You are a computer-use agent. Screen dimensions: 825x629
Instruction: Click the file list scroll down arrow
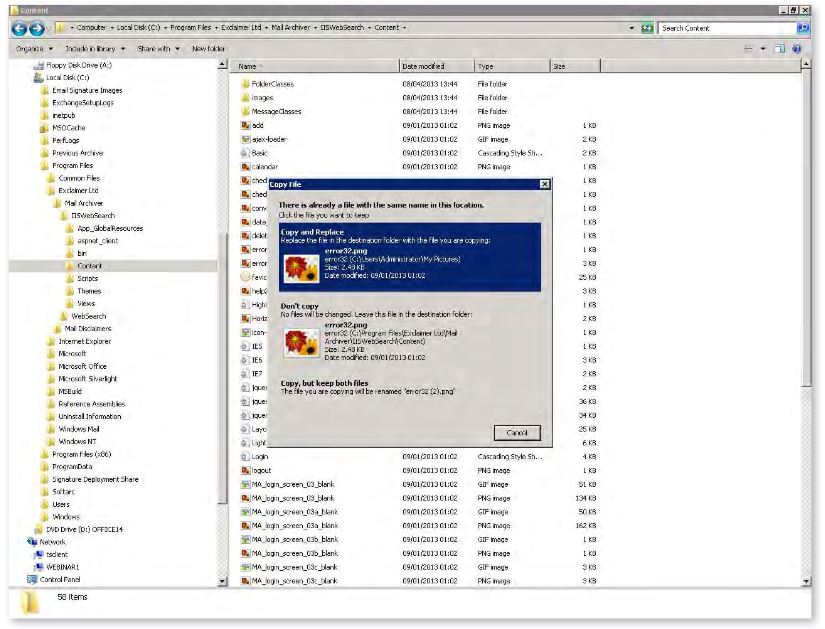click(806, 581)
